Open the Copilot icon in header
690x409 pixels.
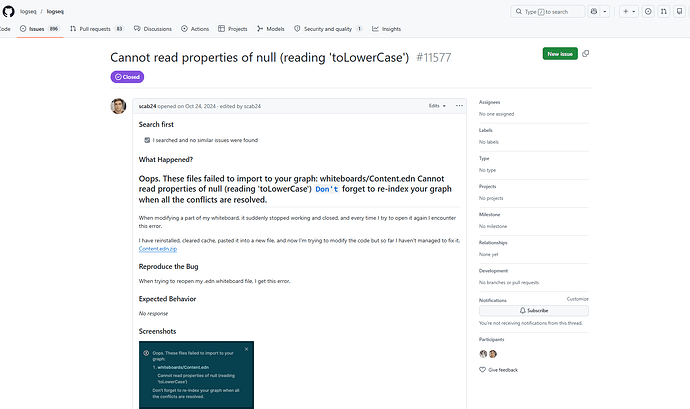594,11
